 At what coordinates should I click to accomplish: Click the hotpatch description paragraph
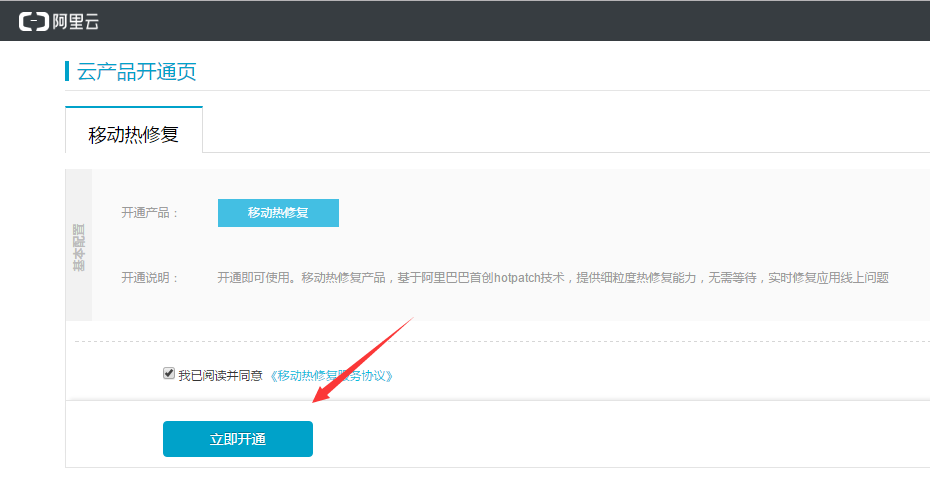tap(553, 278)
